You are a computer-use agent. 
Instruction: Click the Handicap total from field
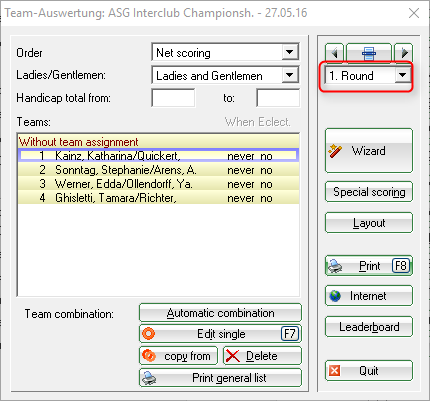point(173,98)
